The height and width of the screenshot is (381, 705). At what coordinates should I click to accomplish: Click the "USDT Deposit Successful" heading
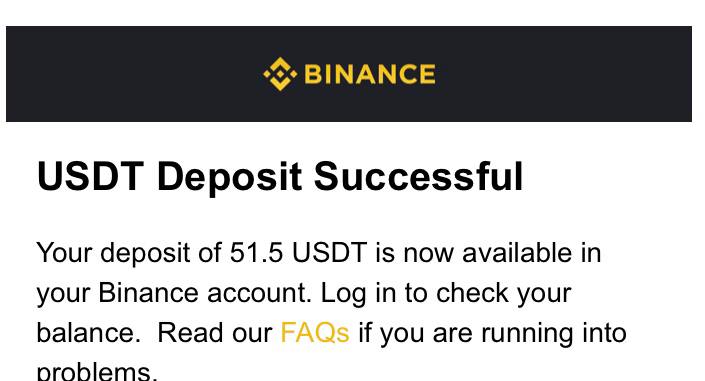click(x=280, y=177)
